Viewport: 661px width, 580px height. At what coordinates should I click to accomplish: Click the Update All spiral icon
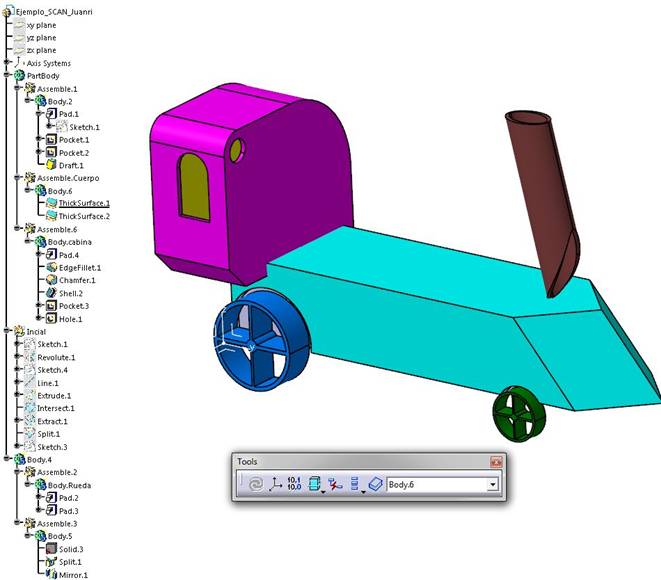point(256,483)
